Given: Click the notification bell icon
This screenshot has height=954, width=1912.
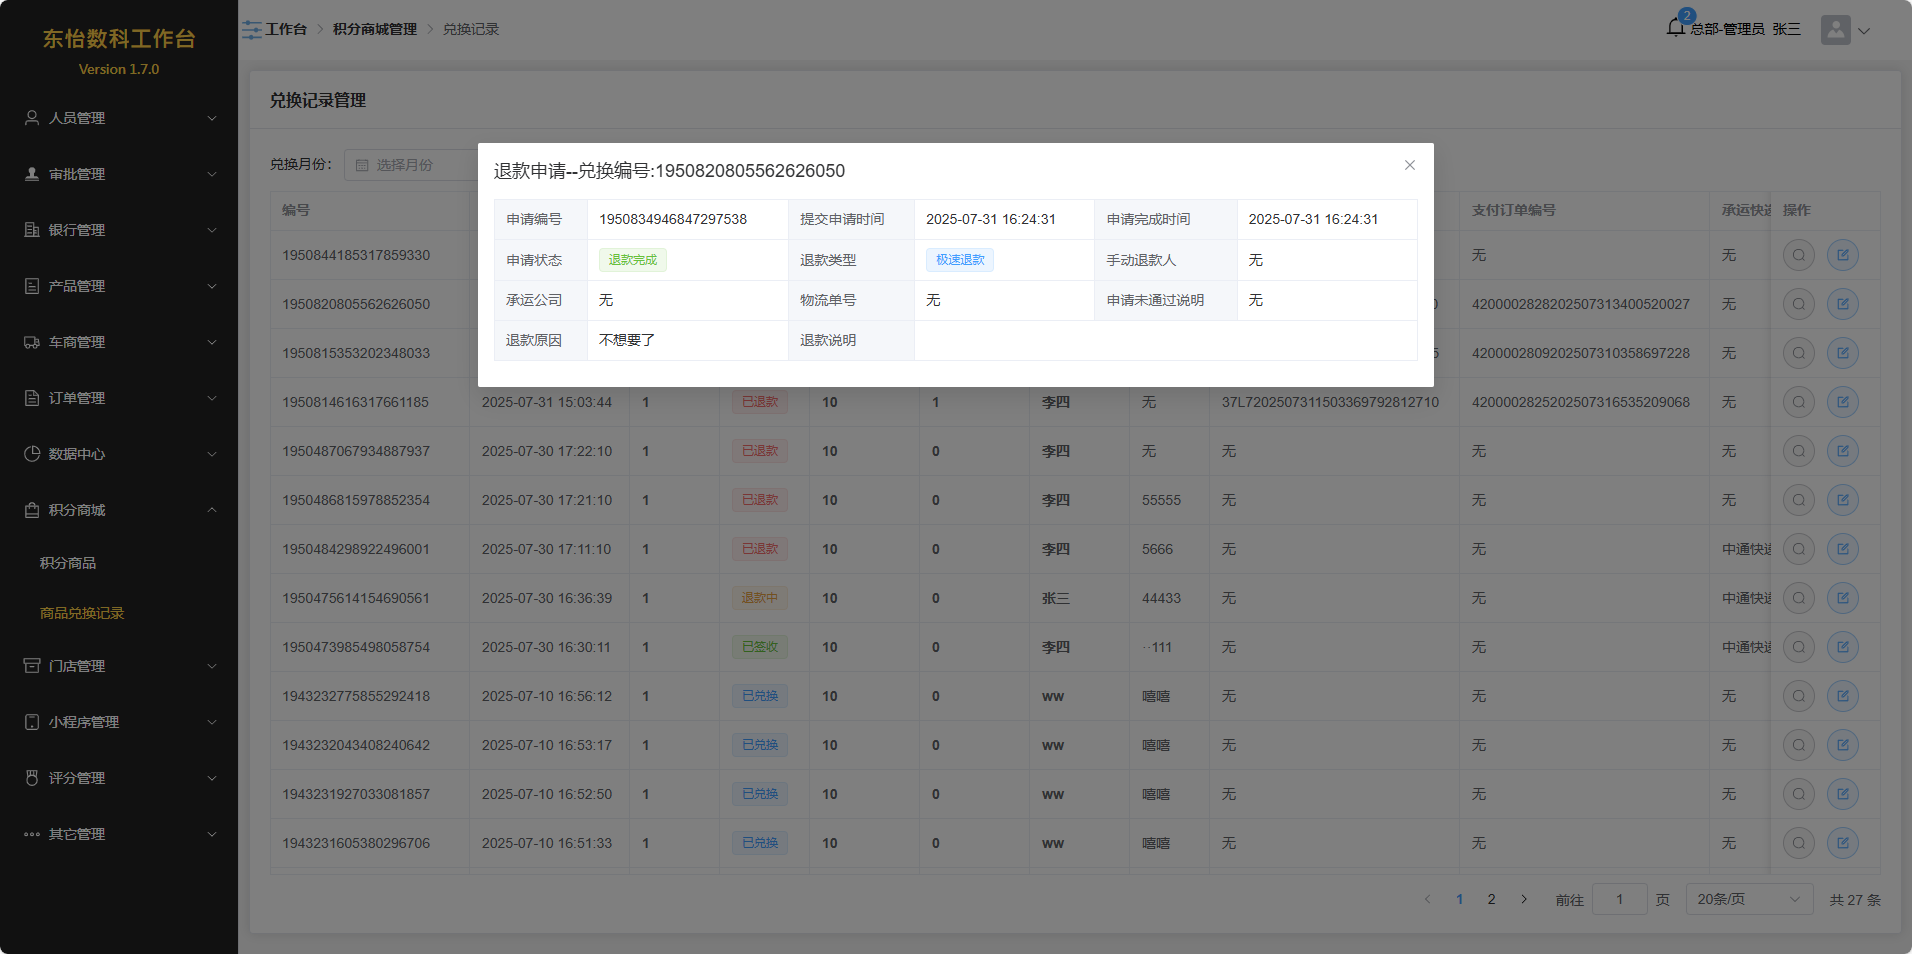Looking at the screenshot, I should click(x=1676, y=28).
